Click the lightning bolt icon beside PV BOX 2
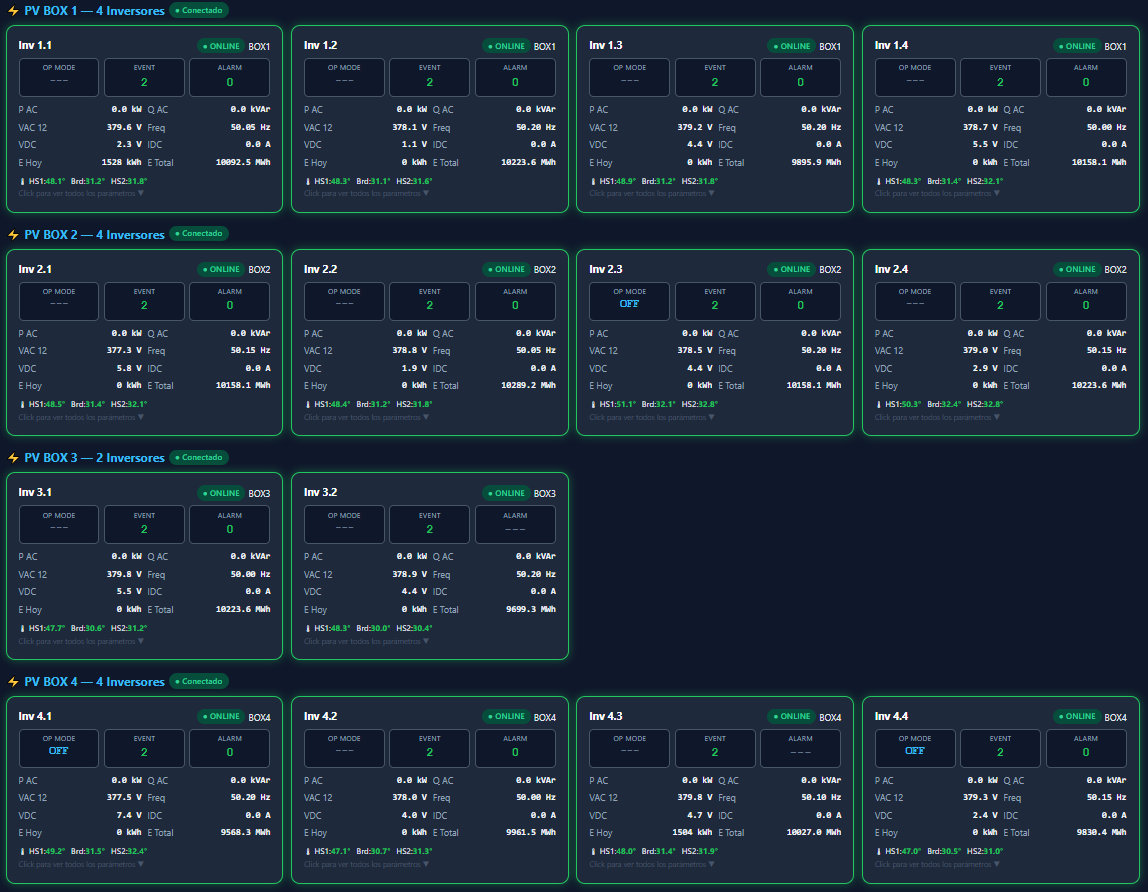Viewport: 1148px width, 892px height. point(14,234)
